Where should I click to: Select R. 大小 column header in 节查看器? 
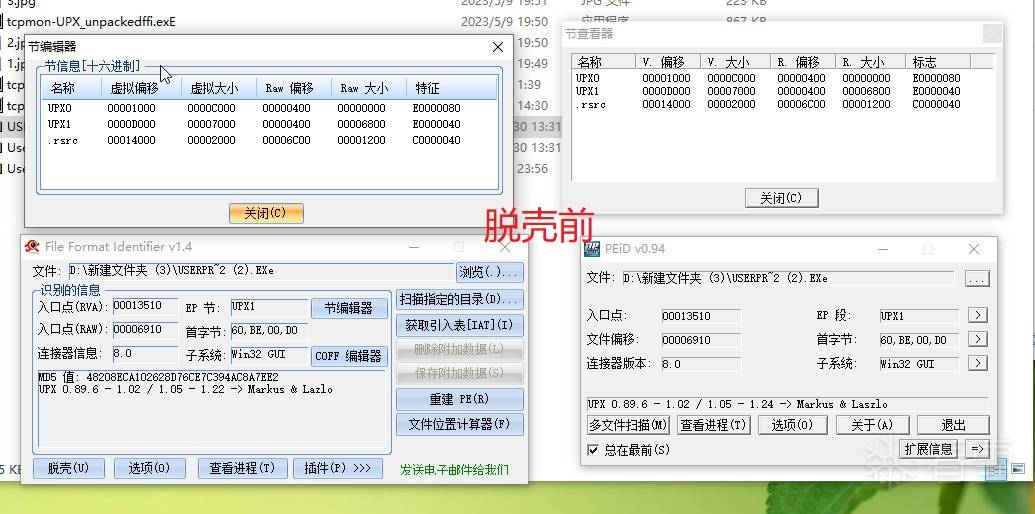(871, 62)
